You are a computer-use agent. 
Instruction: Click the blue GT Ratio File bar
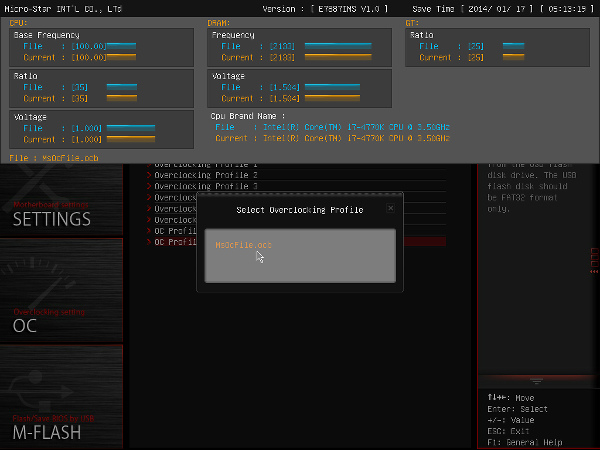(514, 46)
